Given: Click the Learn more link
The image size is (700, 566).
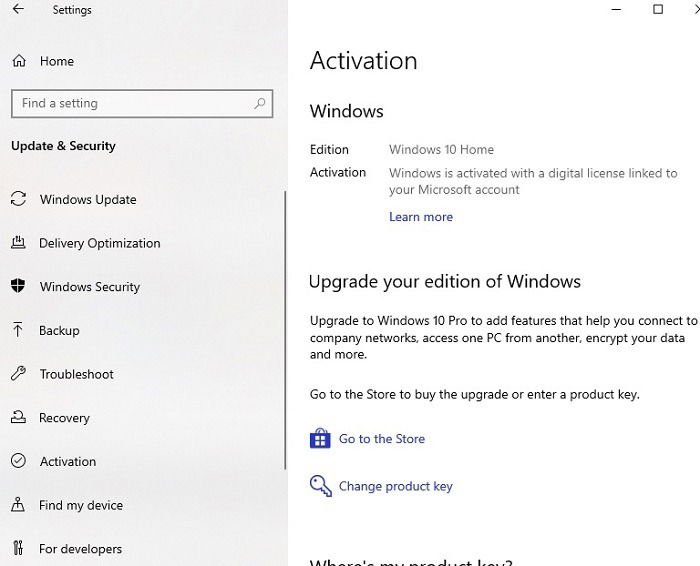Looking at the screenshot, I should click(421, 217).
